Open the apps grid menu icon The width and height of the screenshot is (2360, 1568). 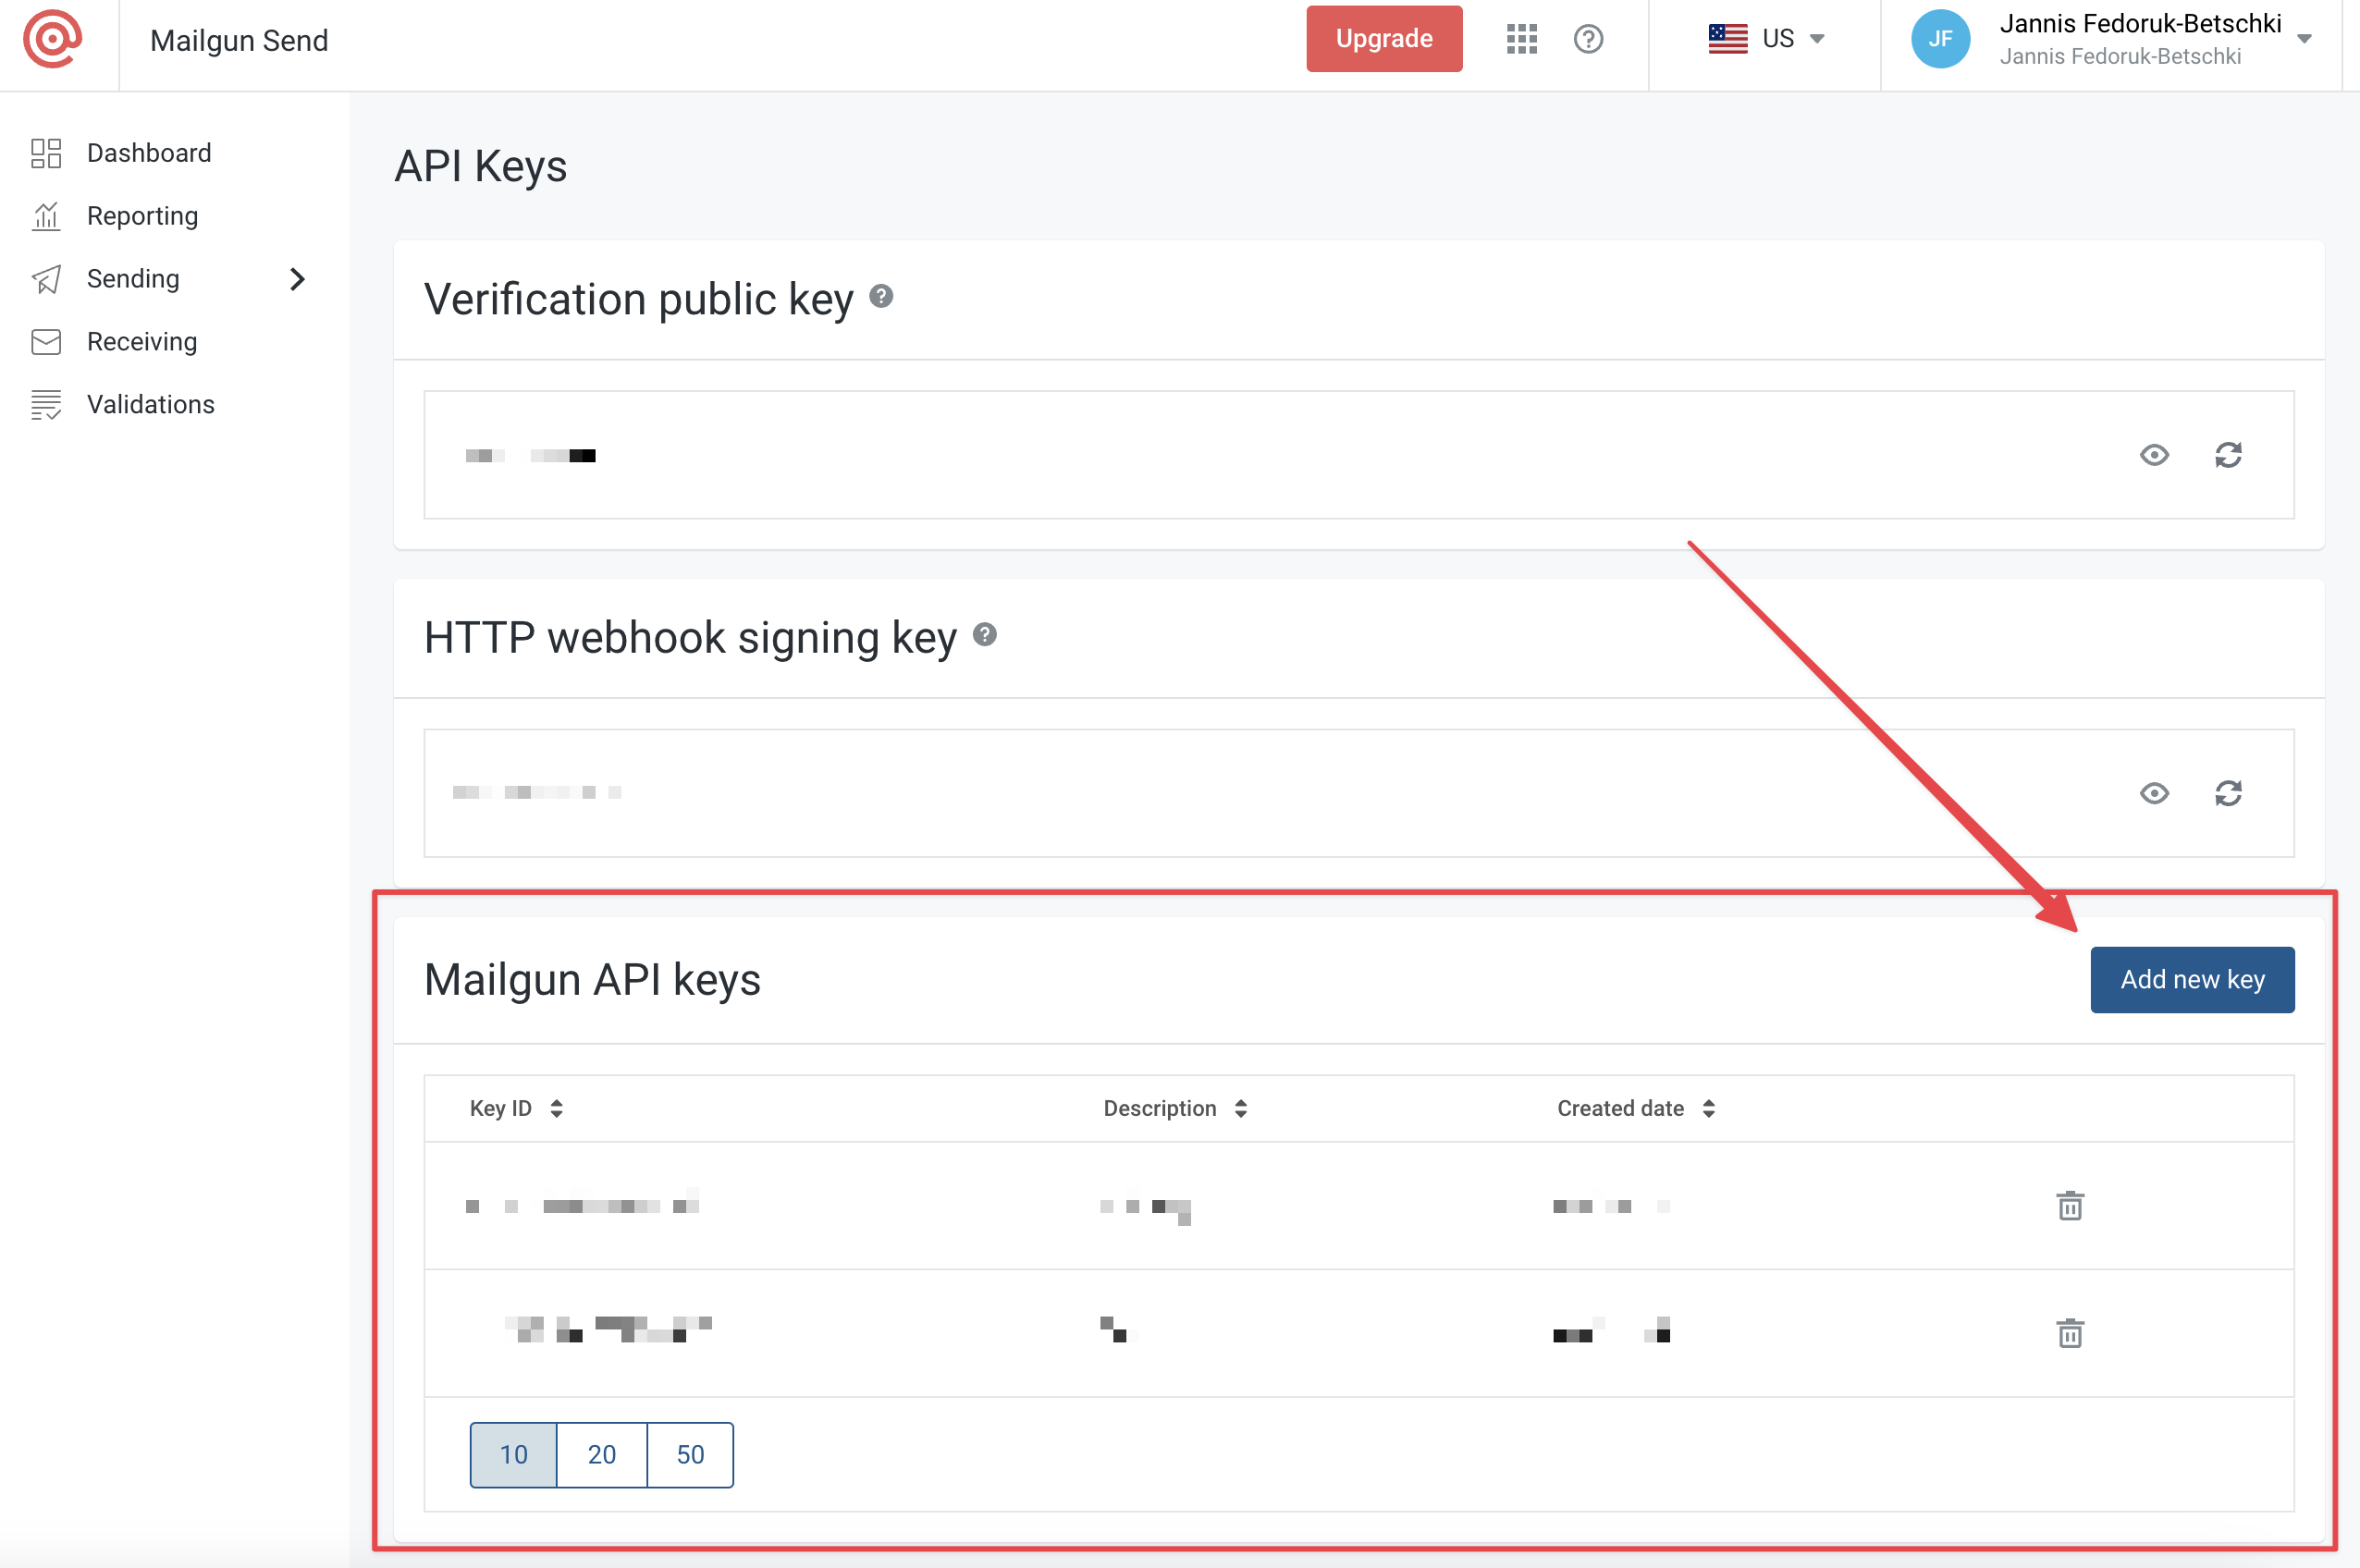pos(1521,39)
